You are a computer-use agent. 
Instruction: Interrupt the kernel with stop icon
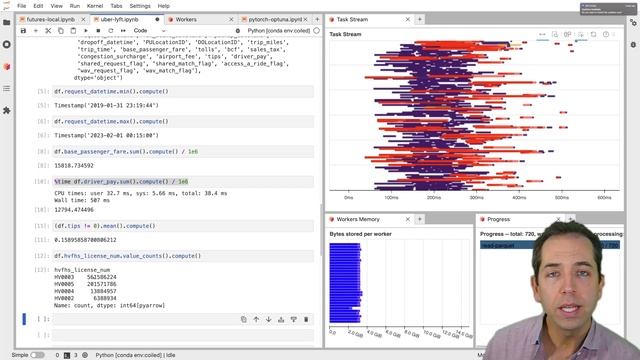98,31
